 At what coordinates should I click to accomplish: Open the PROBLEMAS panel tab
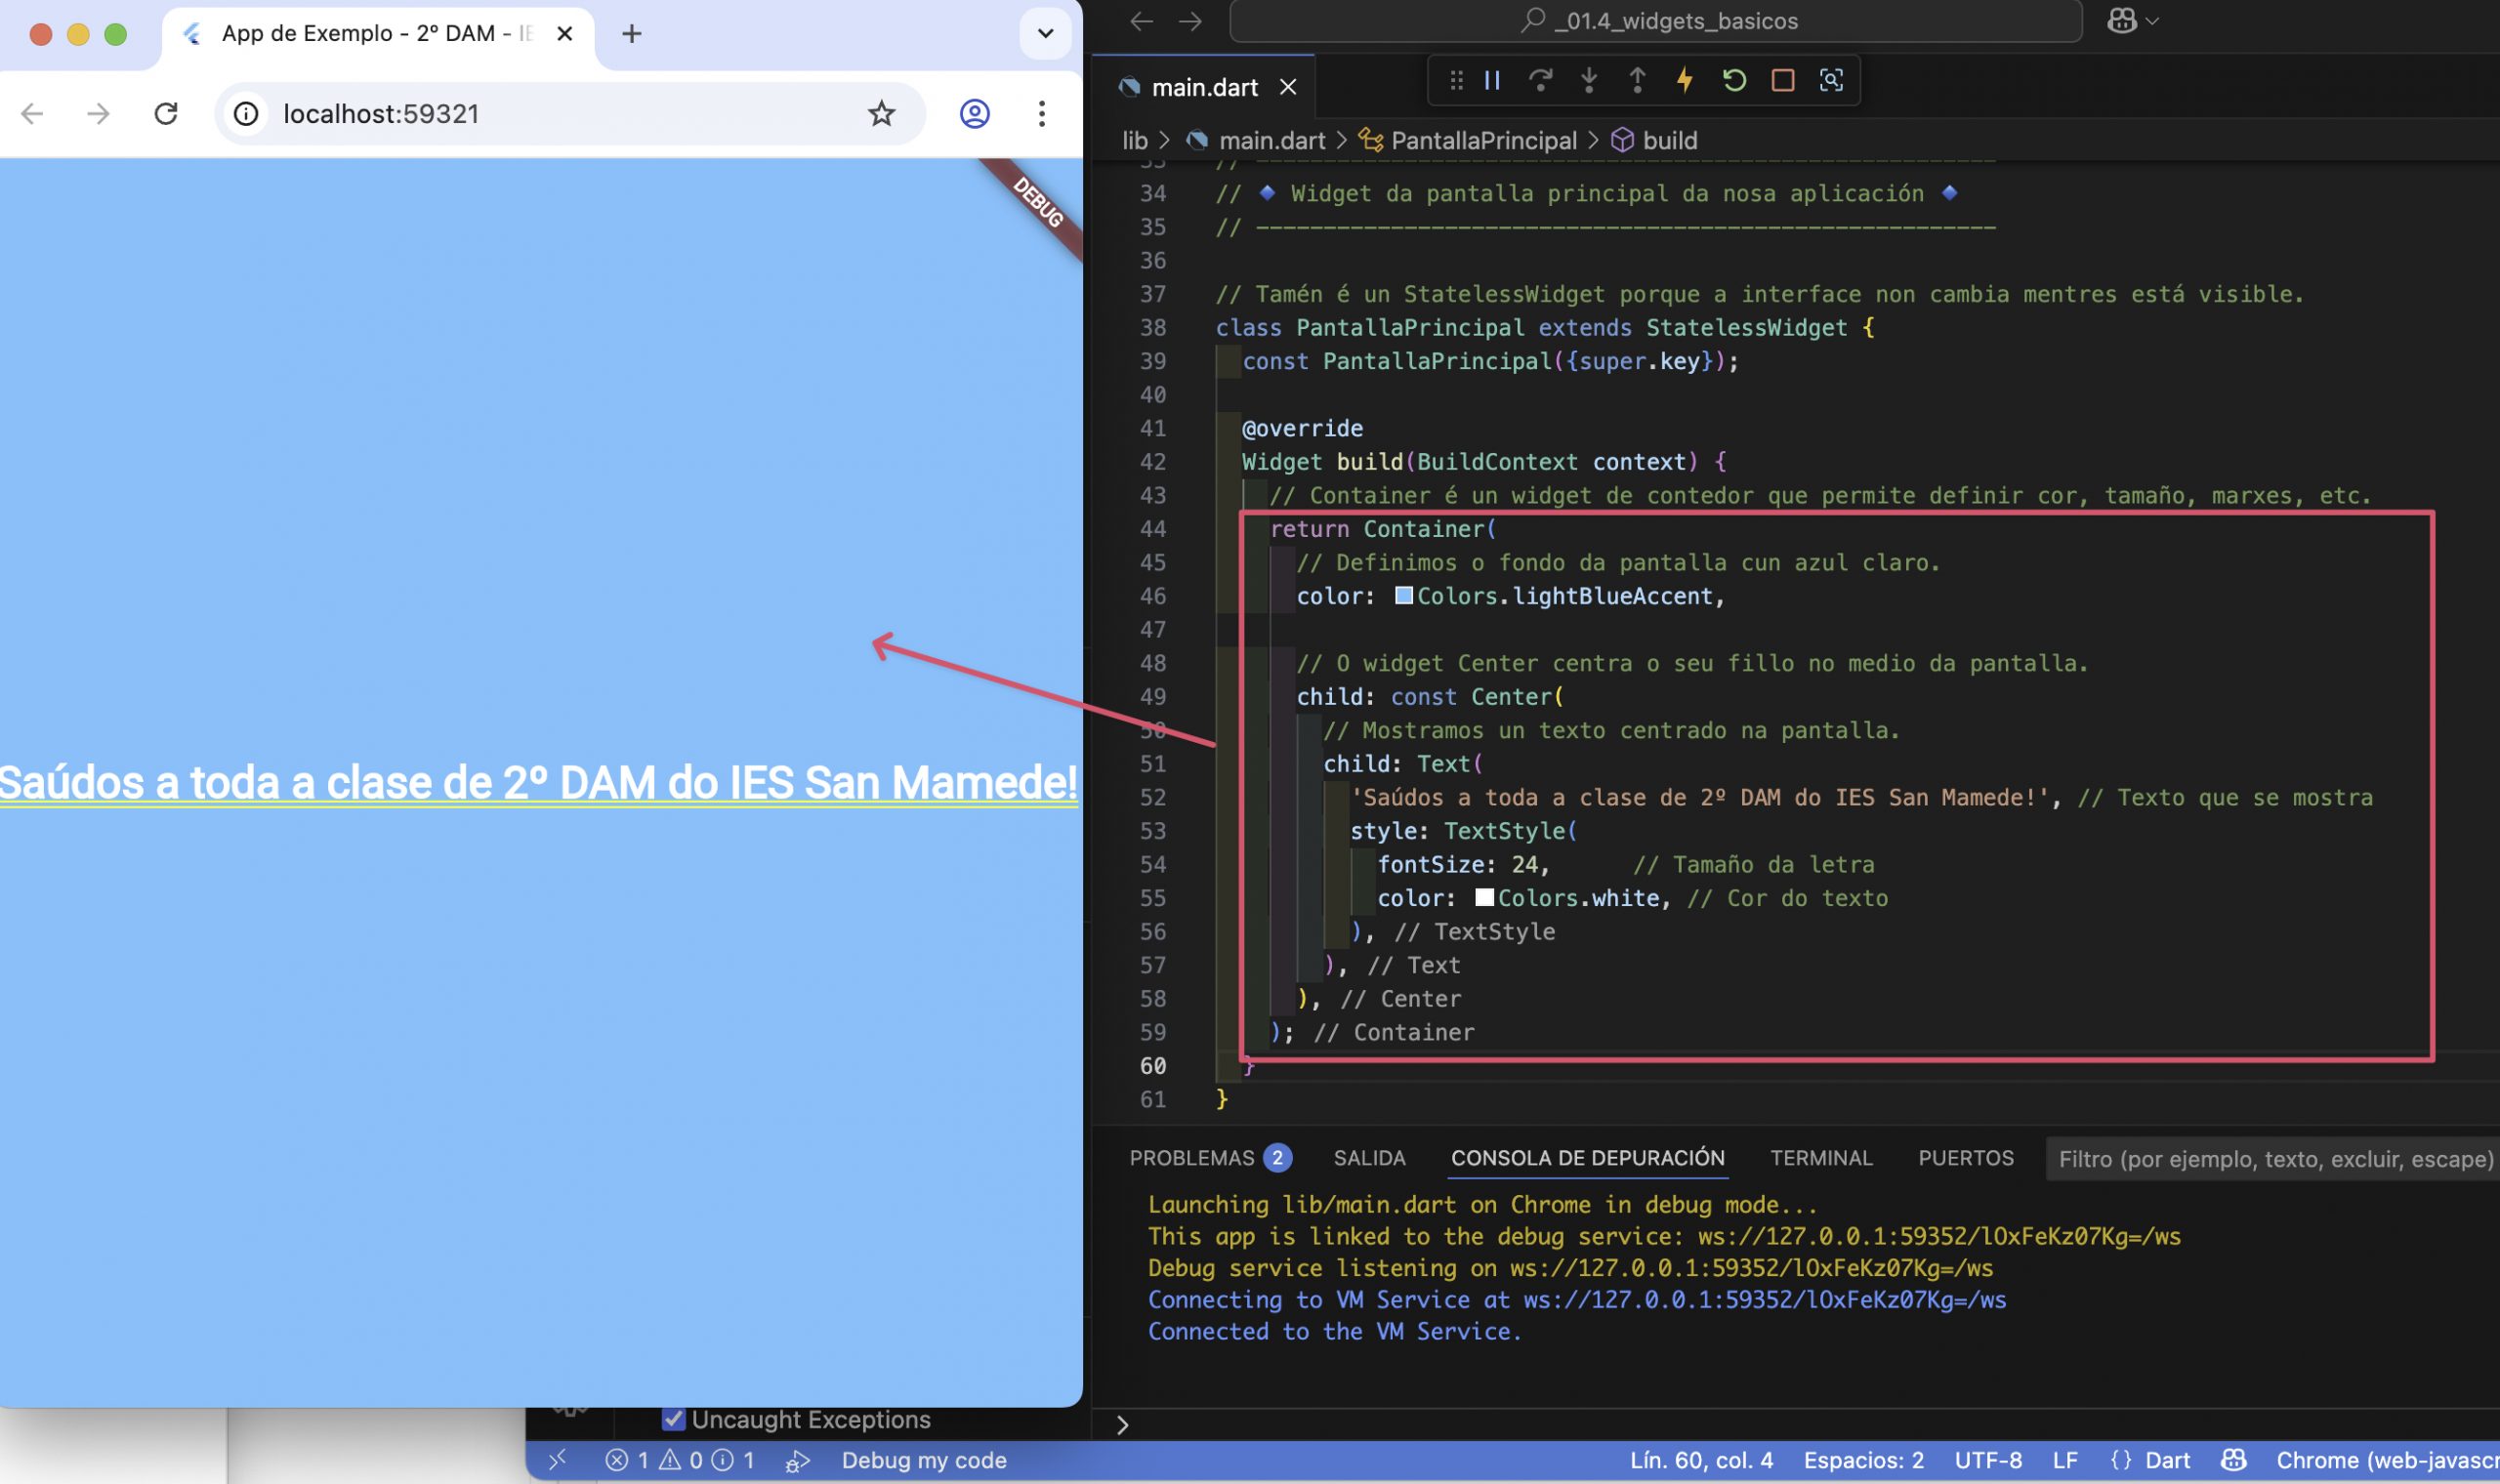(1191, 1158)
